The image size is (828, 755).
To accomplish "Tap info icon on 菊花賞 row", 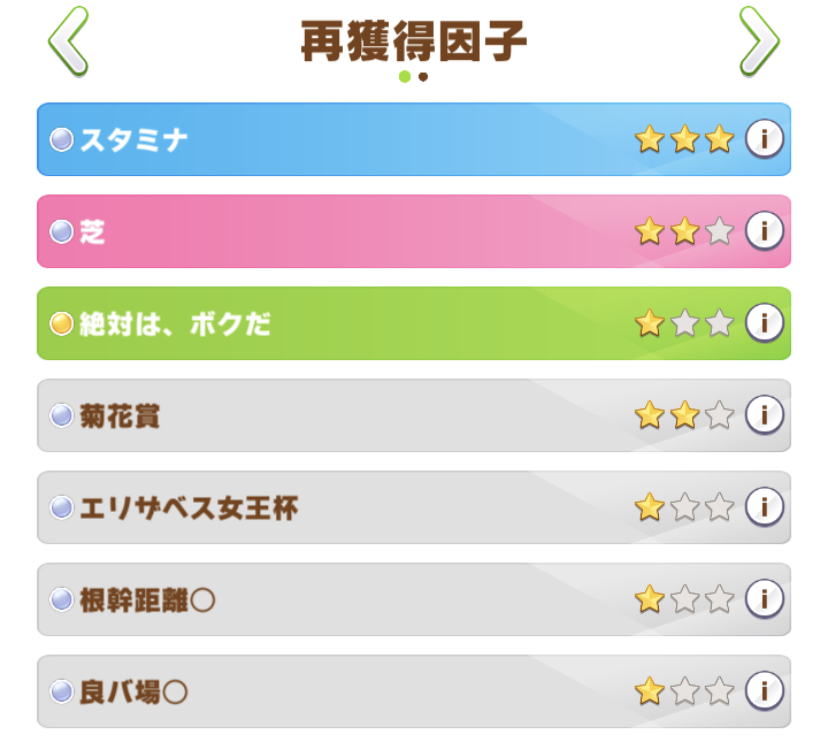I will tap(764, 415).
